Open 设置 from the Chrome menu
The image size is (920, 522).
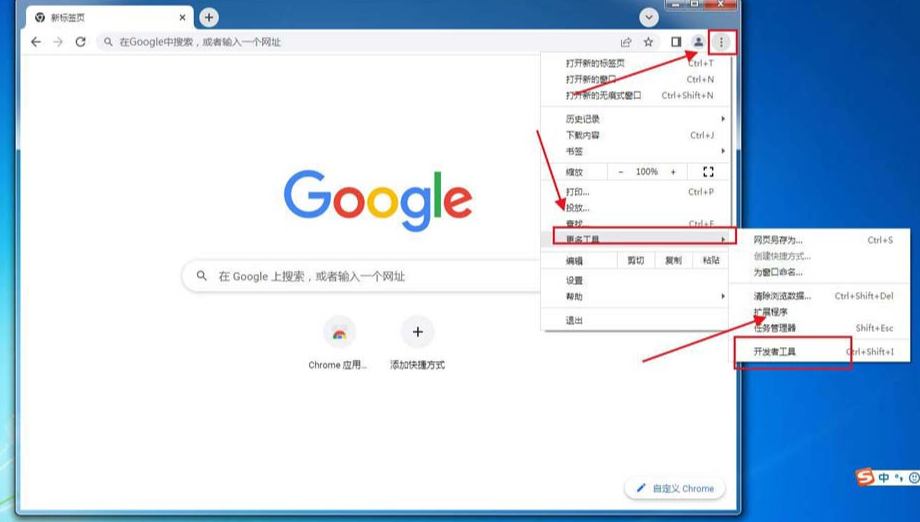pos(637,280)
